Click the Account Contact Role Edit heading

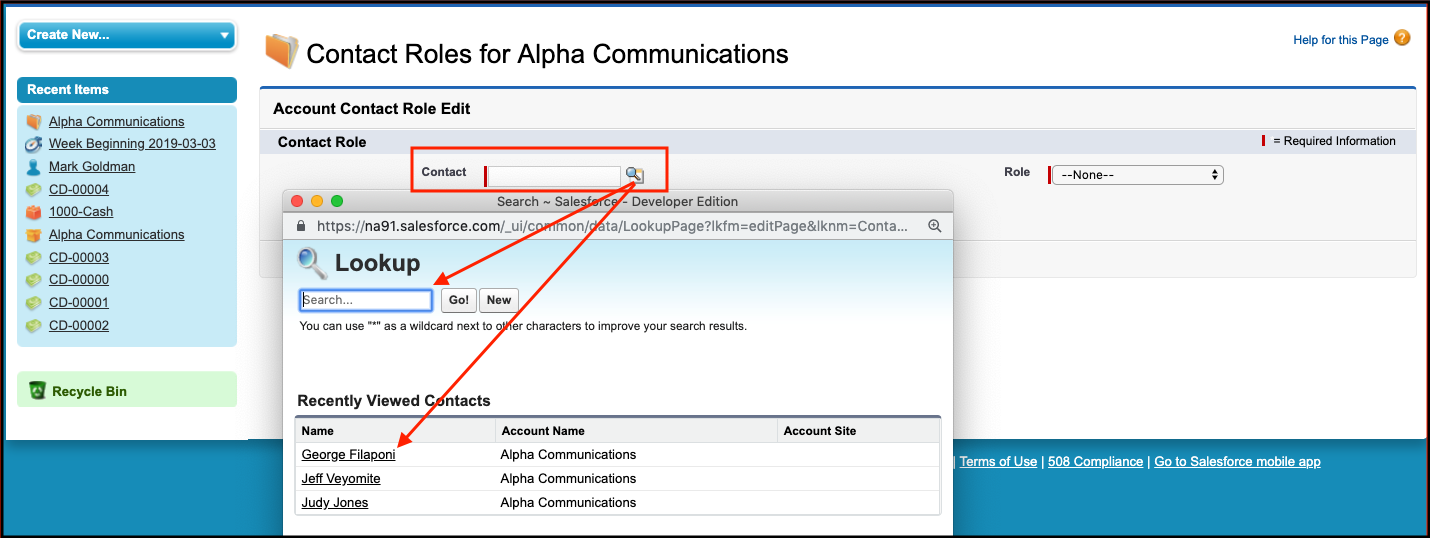tap(372, 108)
